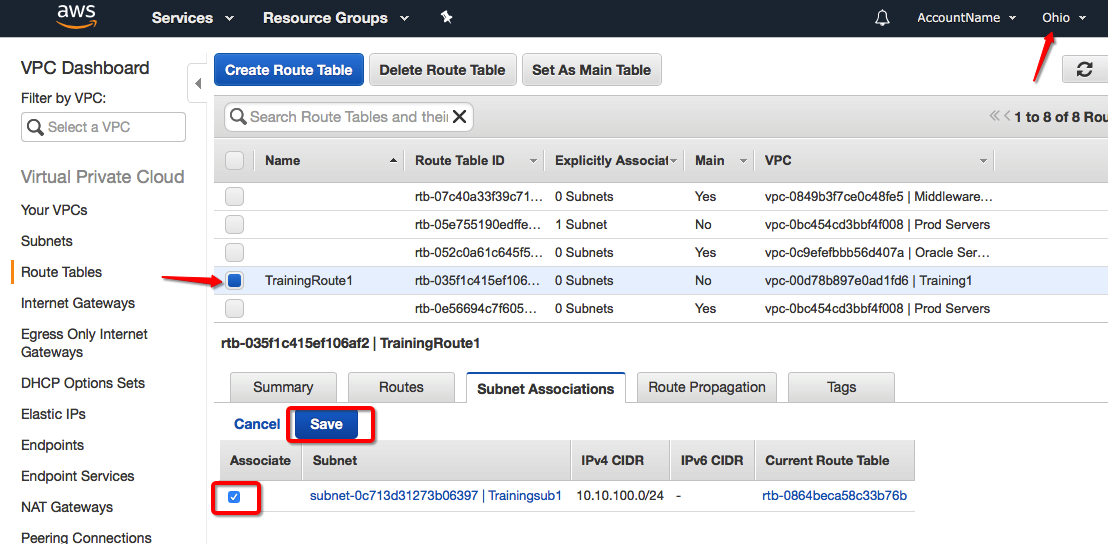This screenshot has width=1108, height=544.
Task: Clear the route table search with X
Action: coord(460,117)
